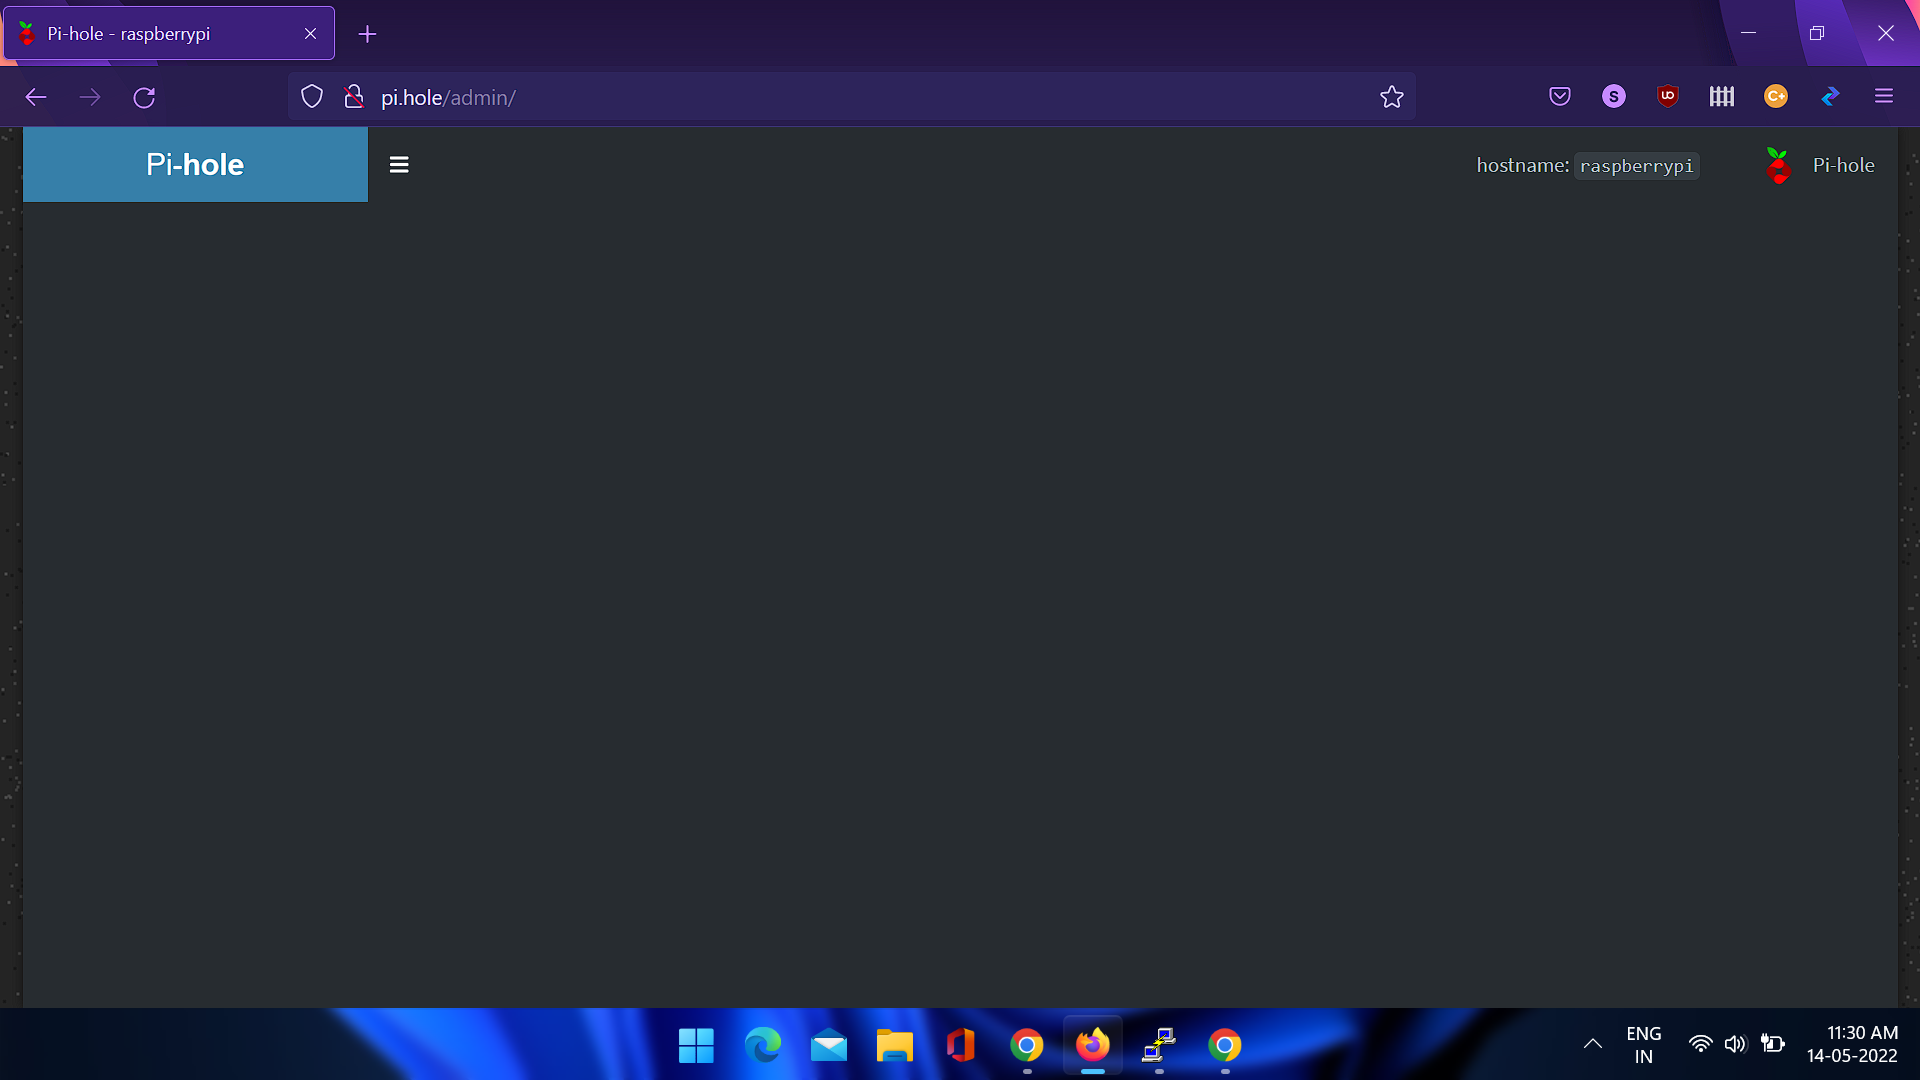Check battery status in system tray
Image resolution: width=1920 pixels, height=1080 pixels.
(x=1772, y=1044)
